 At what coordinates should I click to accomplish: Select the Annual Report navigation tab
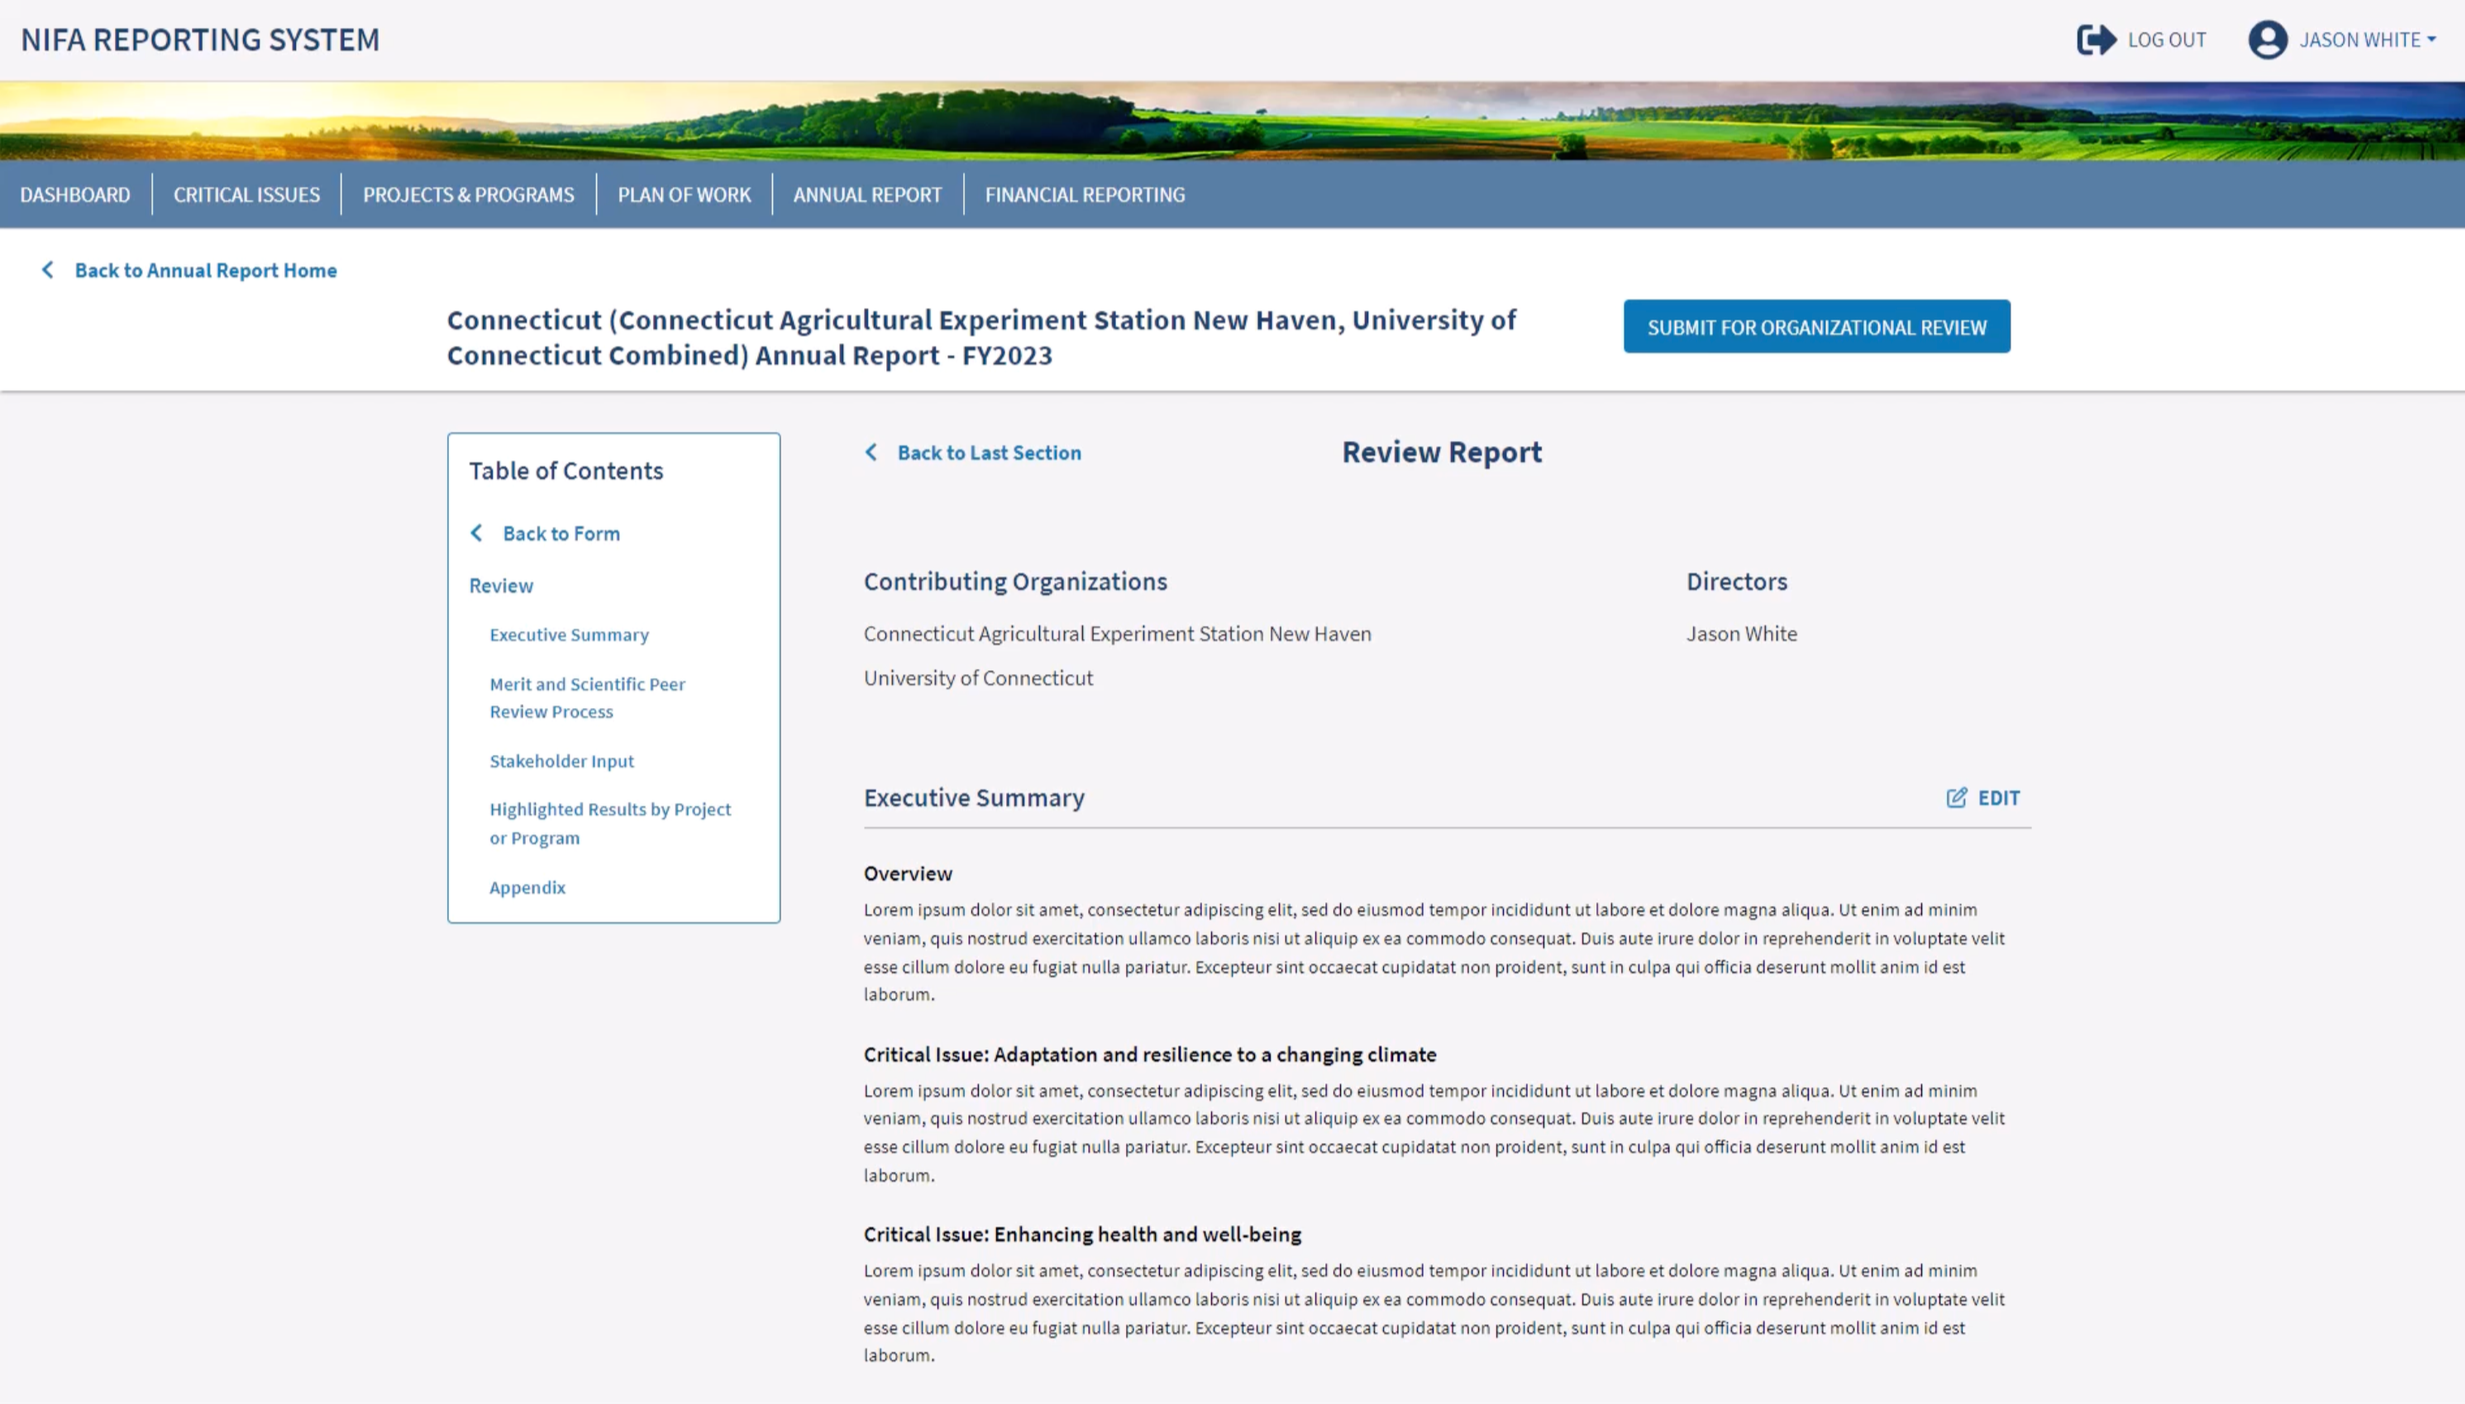pyautogui.click(x=867, y=194)
